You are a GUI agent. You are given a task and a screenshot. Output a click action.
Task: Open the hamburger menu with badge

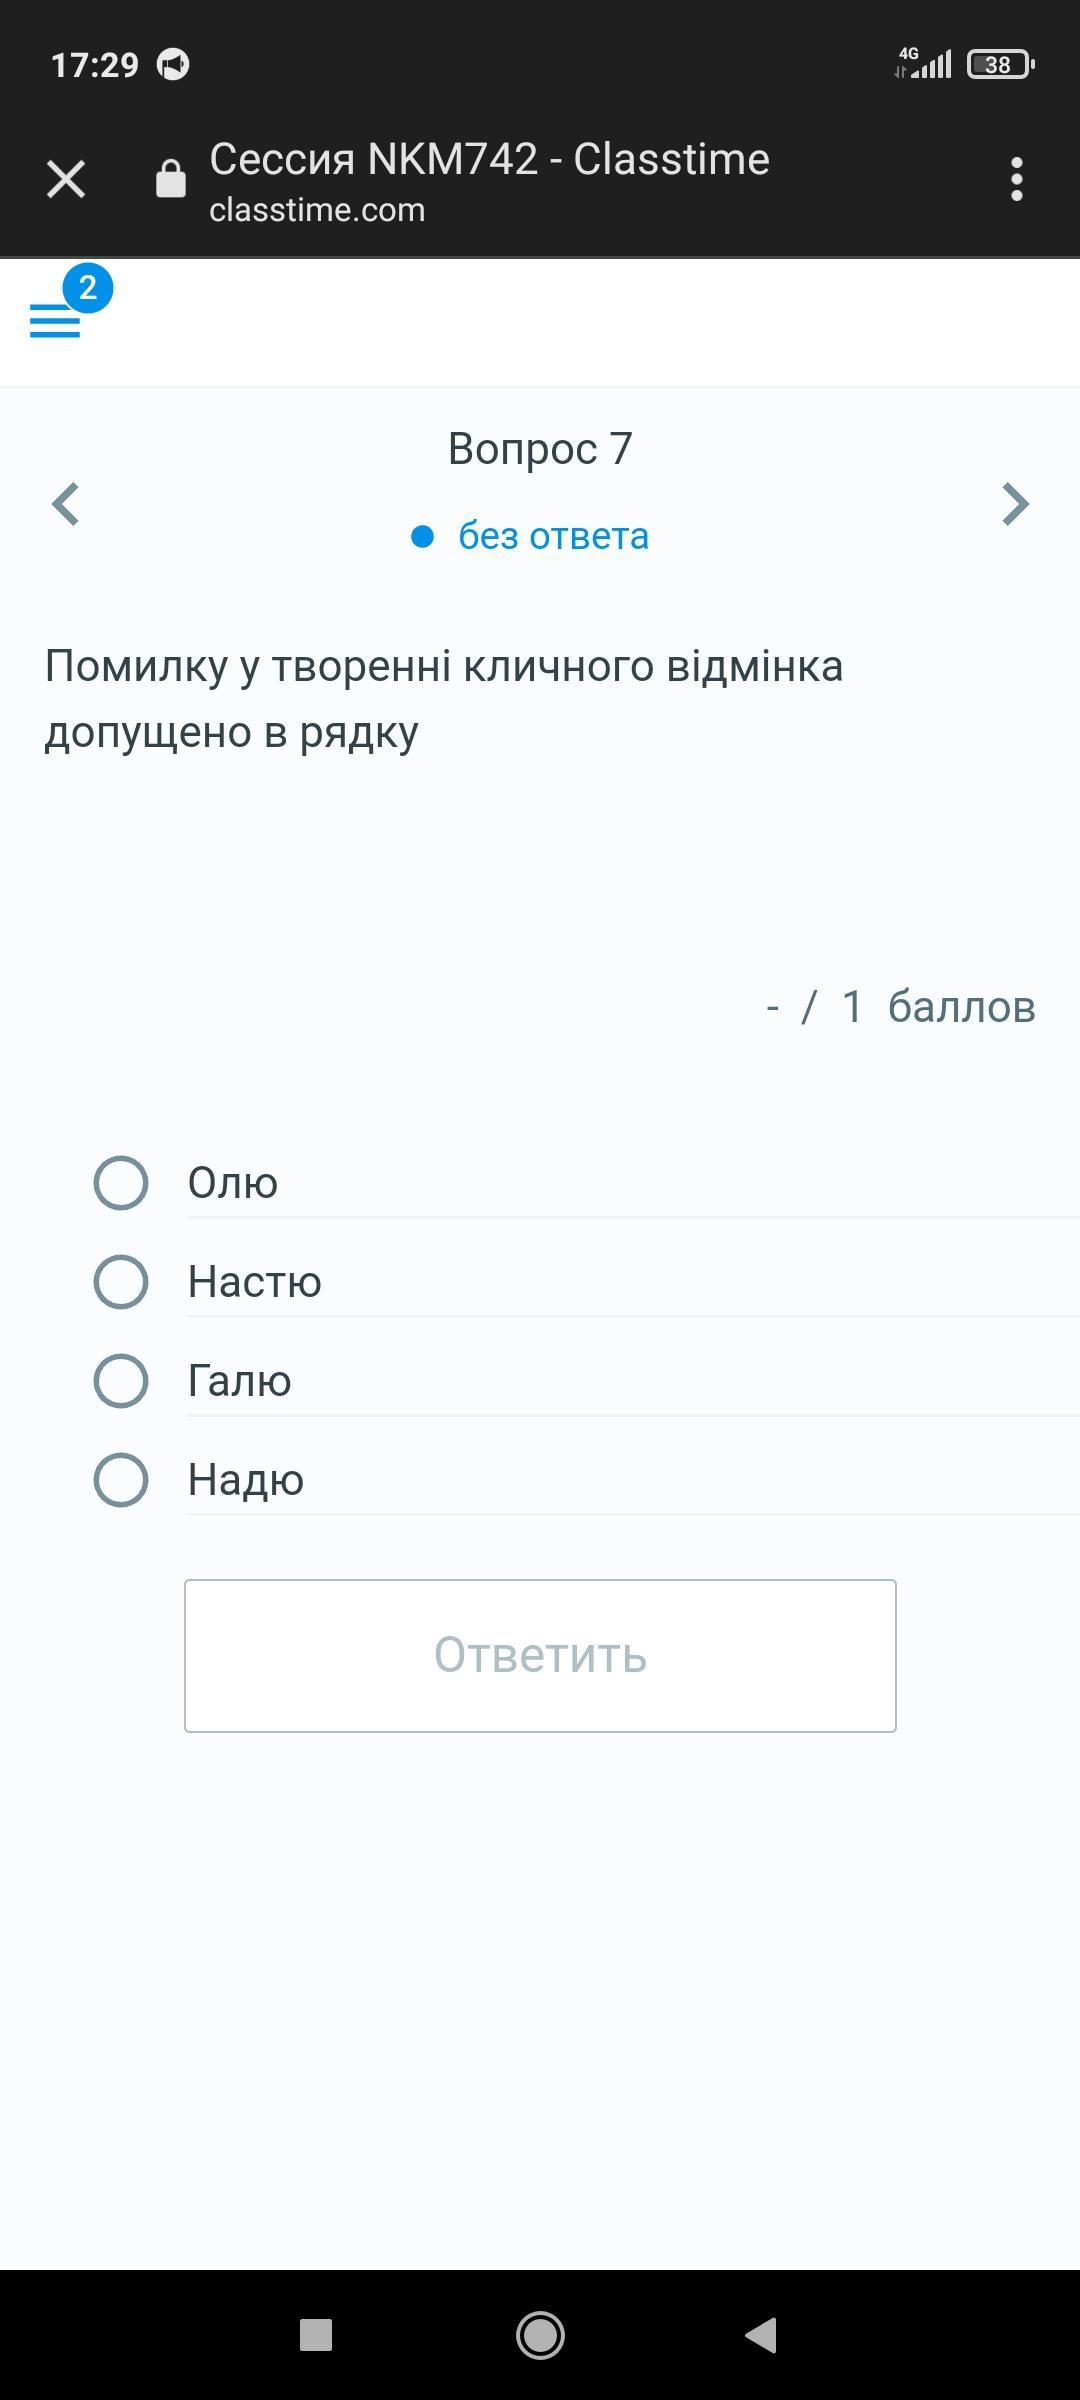(x=55, y=322)
